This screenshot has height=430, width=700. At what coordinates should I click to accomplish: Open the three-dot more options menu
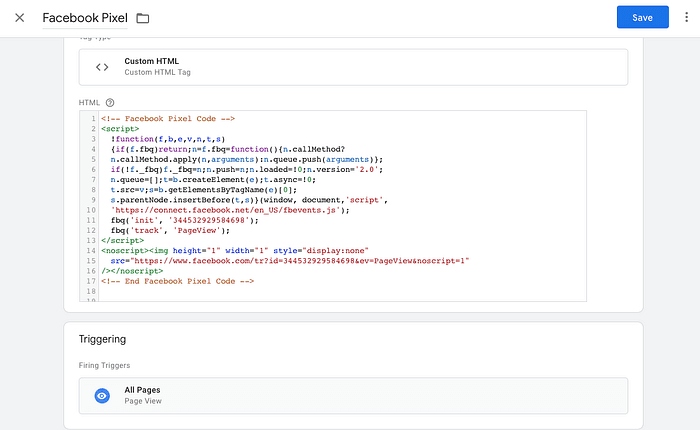click(686, 17)
